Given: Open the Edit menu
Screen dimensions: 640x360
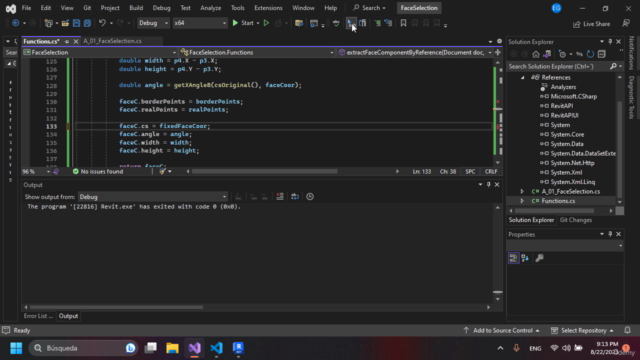Looking at the screenshot, I should pyautogui.click(x=46, y=8).
